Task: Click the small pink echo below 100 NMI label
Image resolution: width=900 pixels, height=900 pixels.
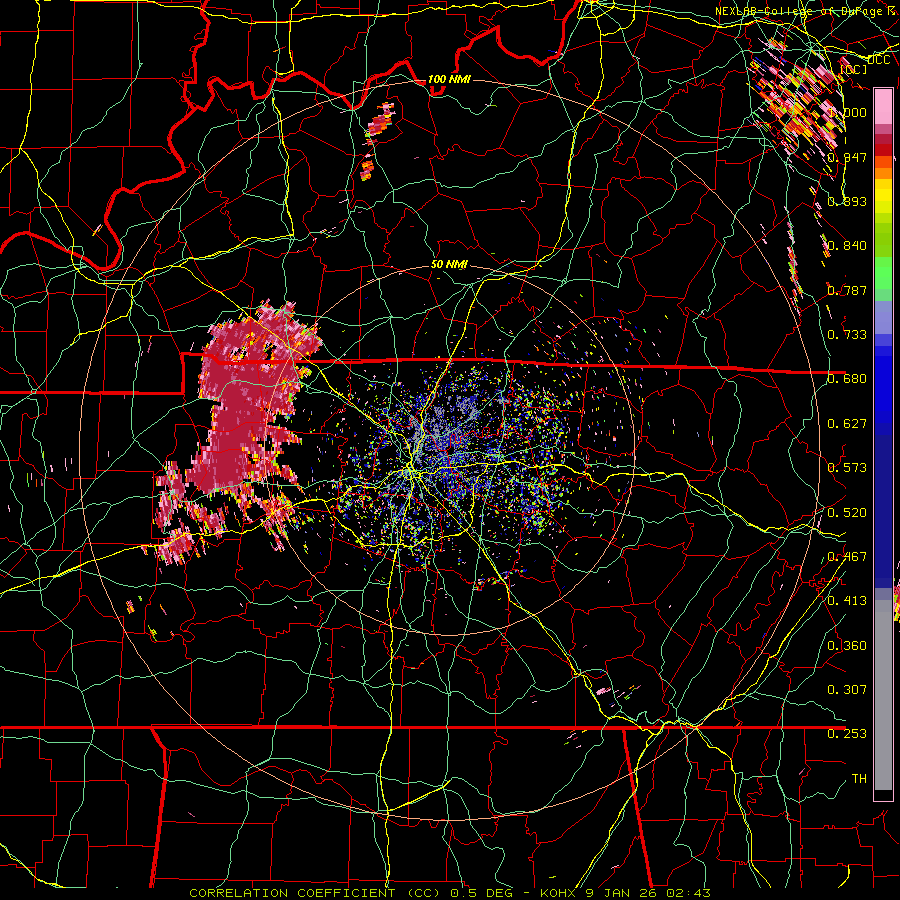Action: 381,119
